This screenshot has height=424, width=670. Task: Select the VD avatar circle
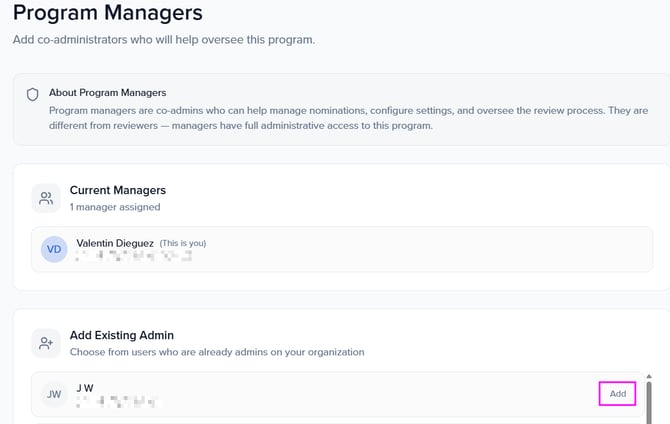[x=54, y=249]
